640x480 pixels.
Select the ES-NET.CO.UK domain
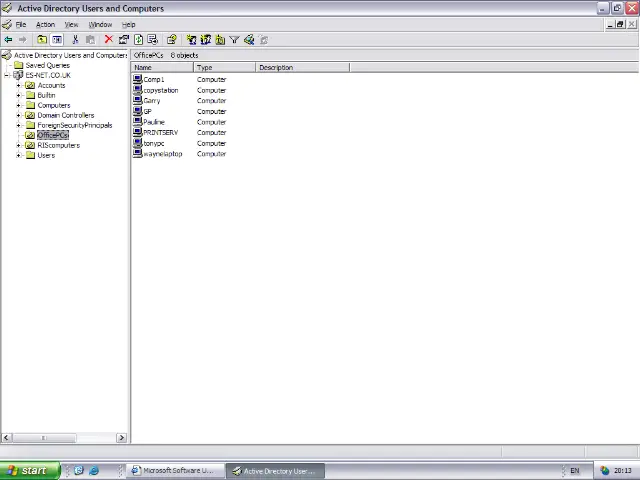click(48, 75)
